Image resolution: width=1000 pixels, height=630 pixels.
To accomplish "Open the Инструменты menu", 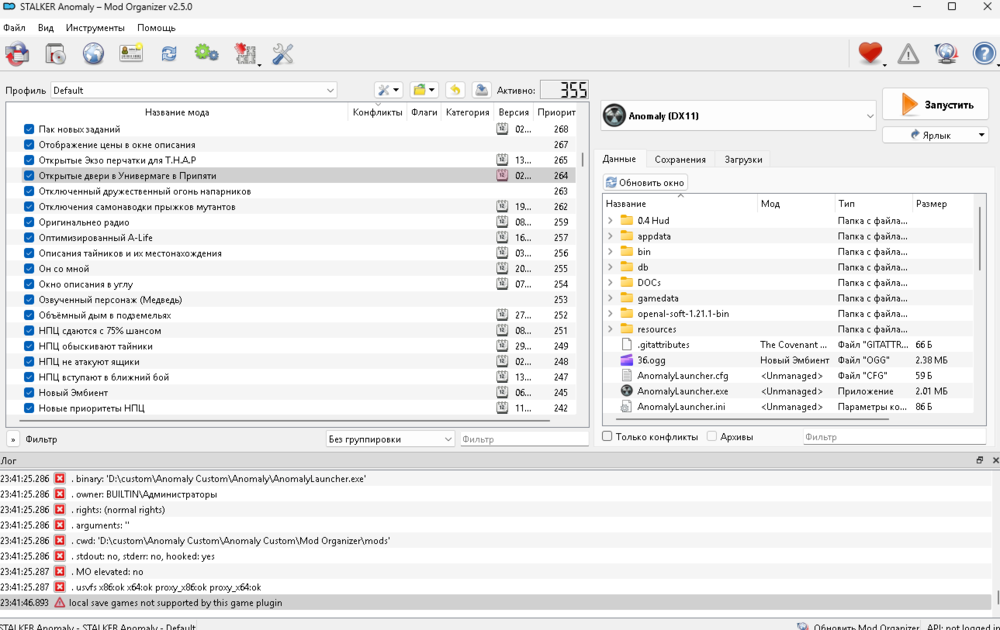I will pos(95,28).
